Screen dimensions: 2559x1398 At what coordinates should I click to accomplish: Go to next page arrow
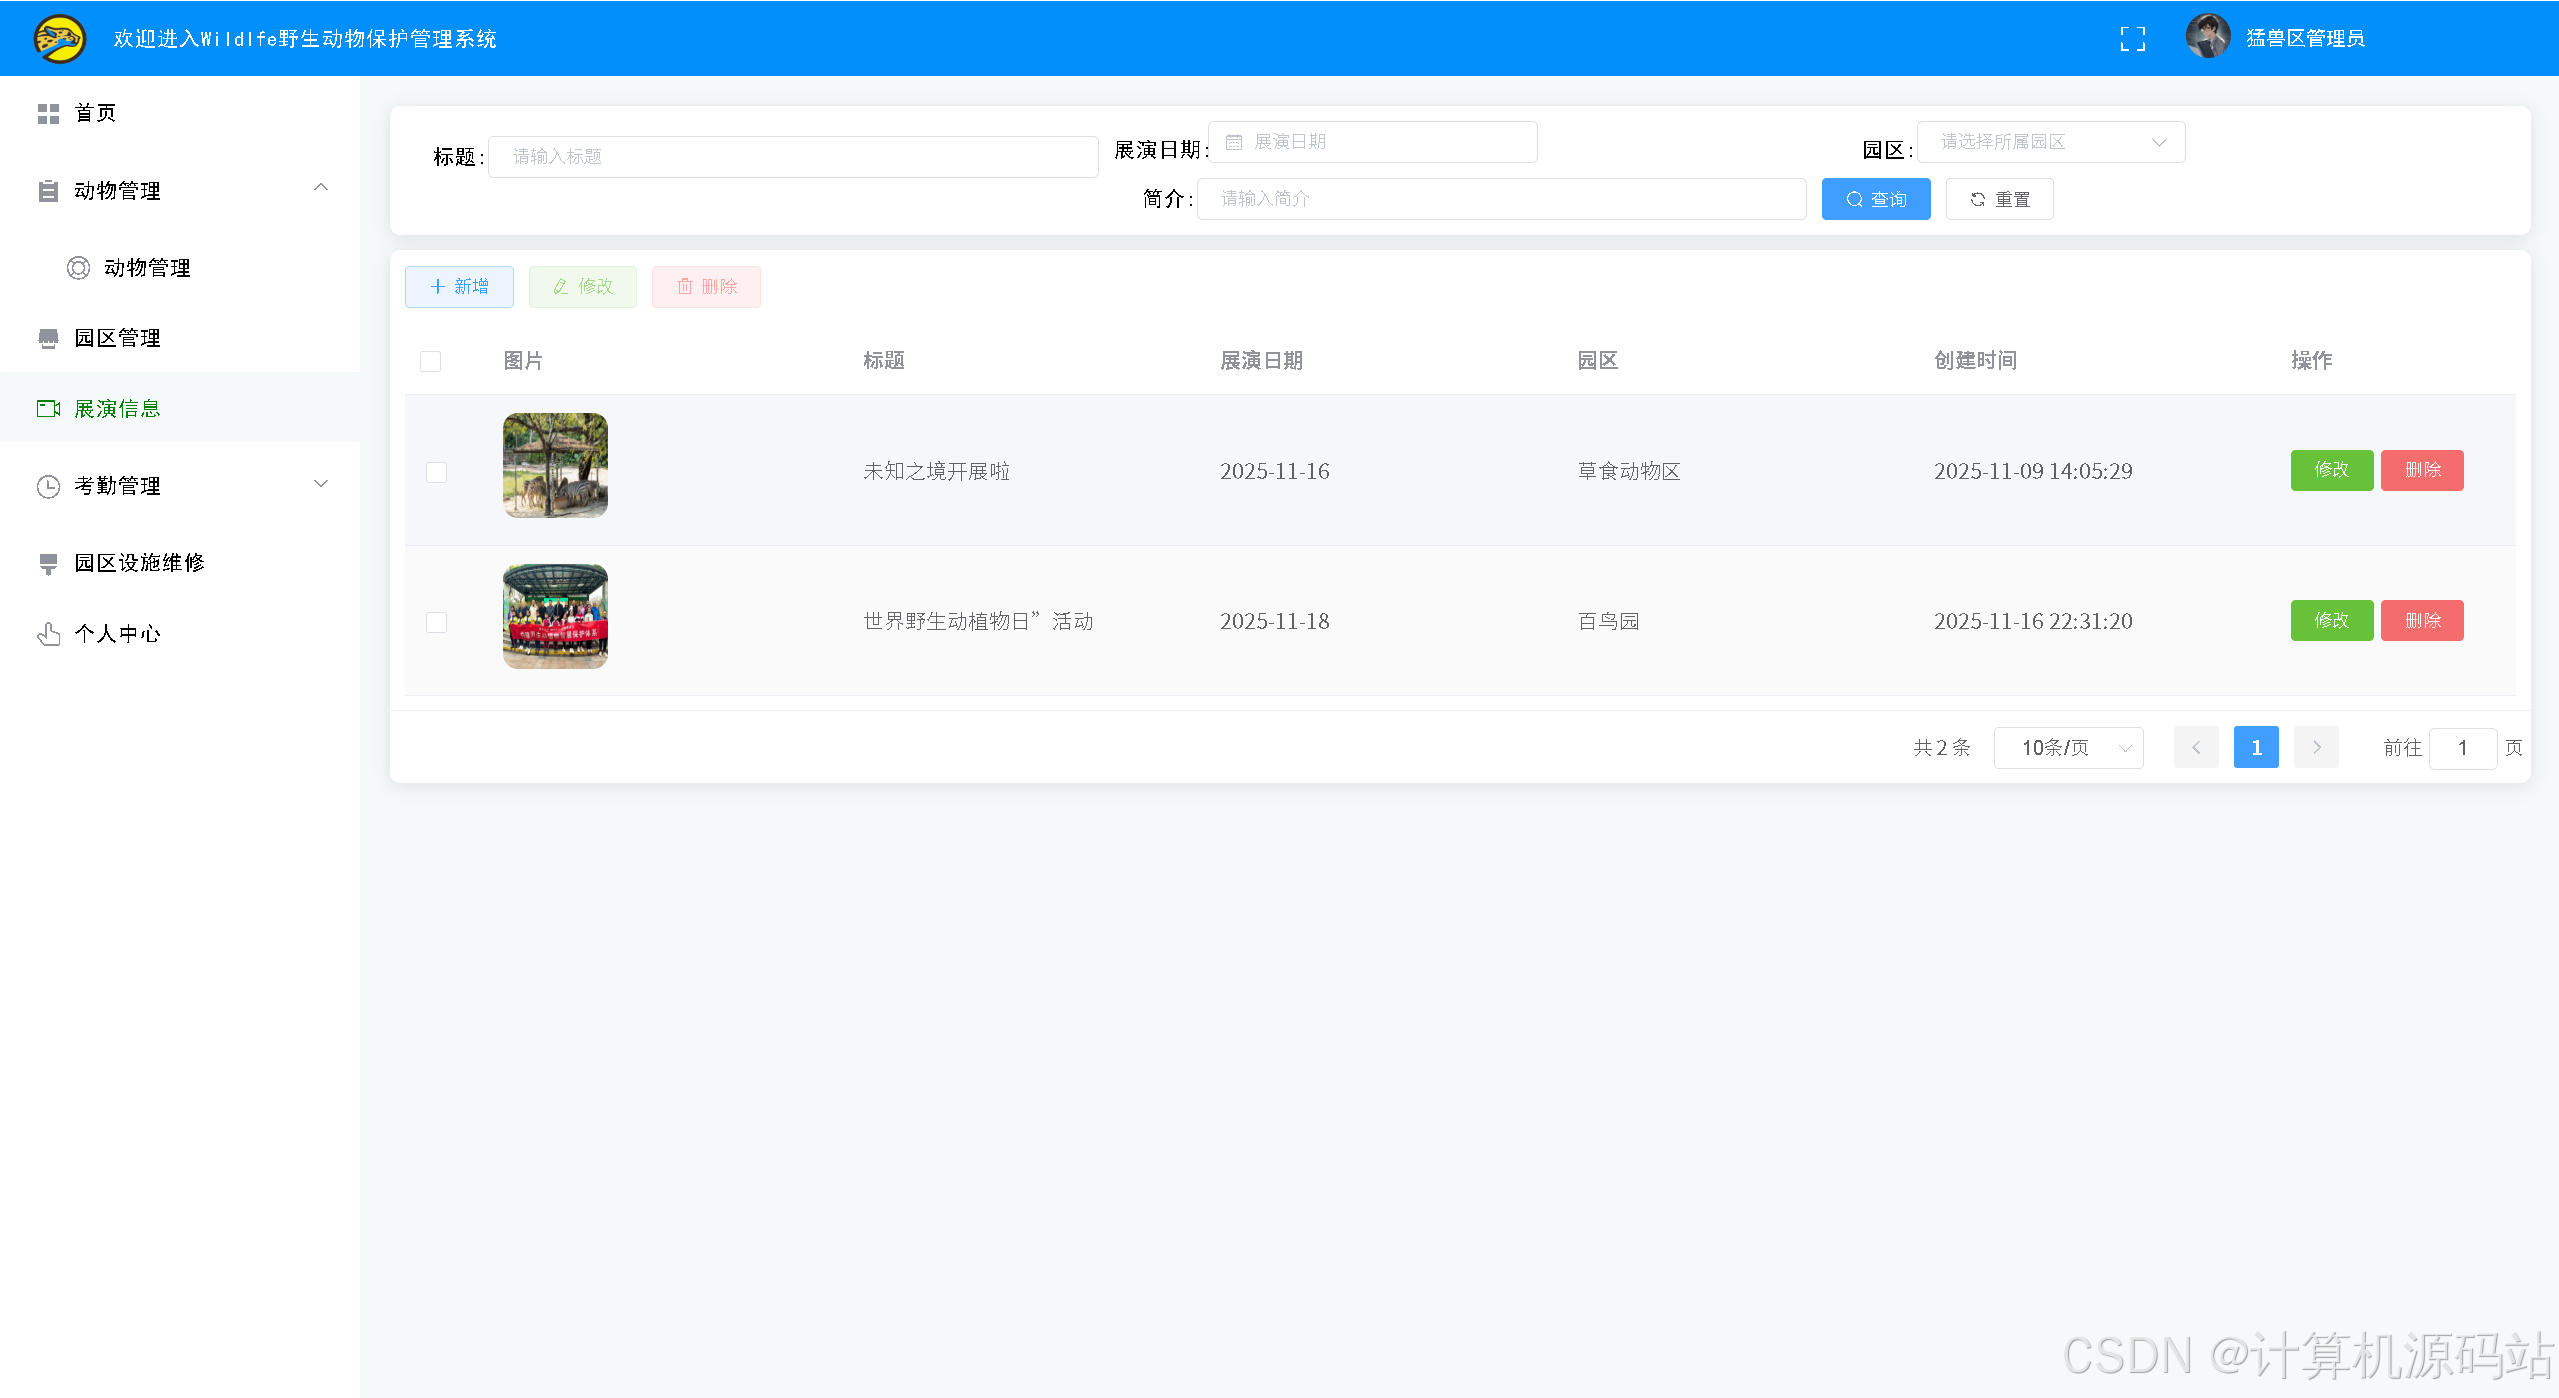tap(2316, 747)
